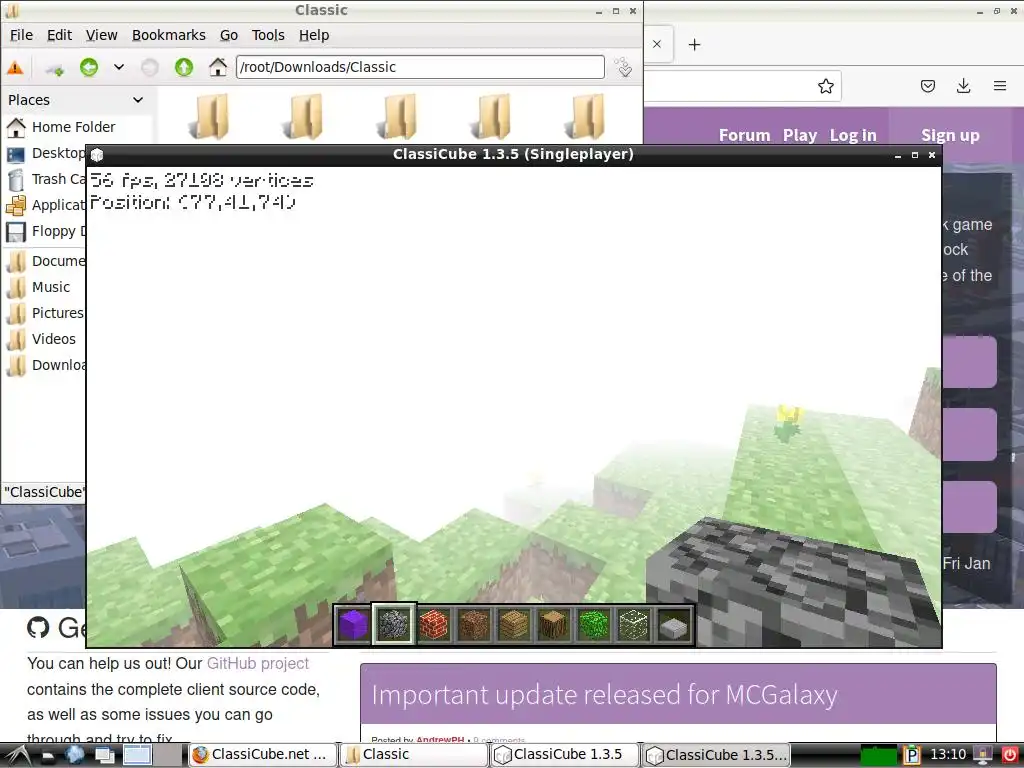Image resolution: width=1024 pixels, height=768 pixels.
Task: Open Important update released for MCGalaxy post
Action: (x=605, y=695)
